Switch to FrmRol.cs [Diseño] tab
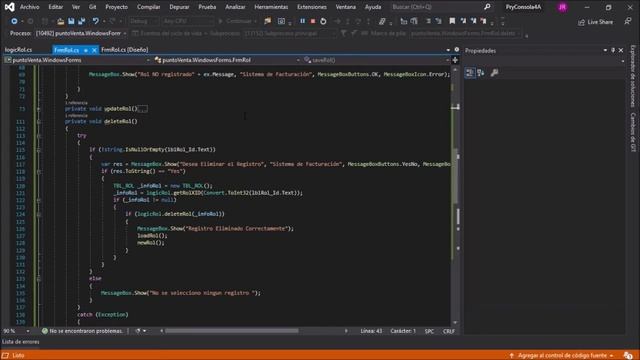This screenshot has height=360, width=640. pos(125,50)
